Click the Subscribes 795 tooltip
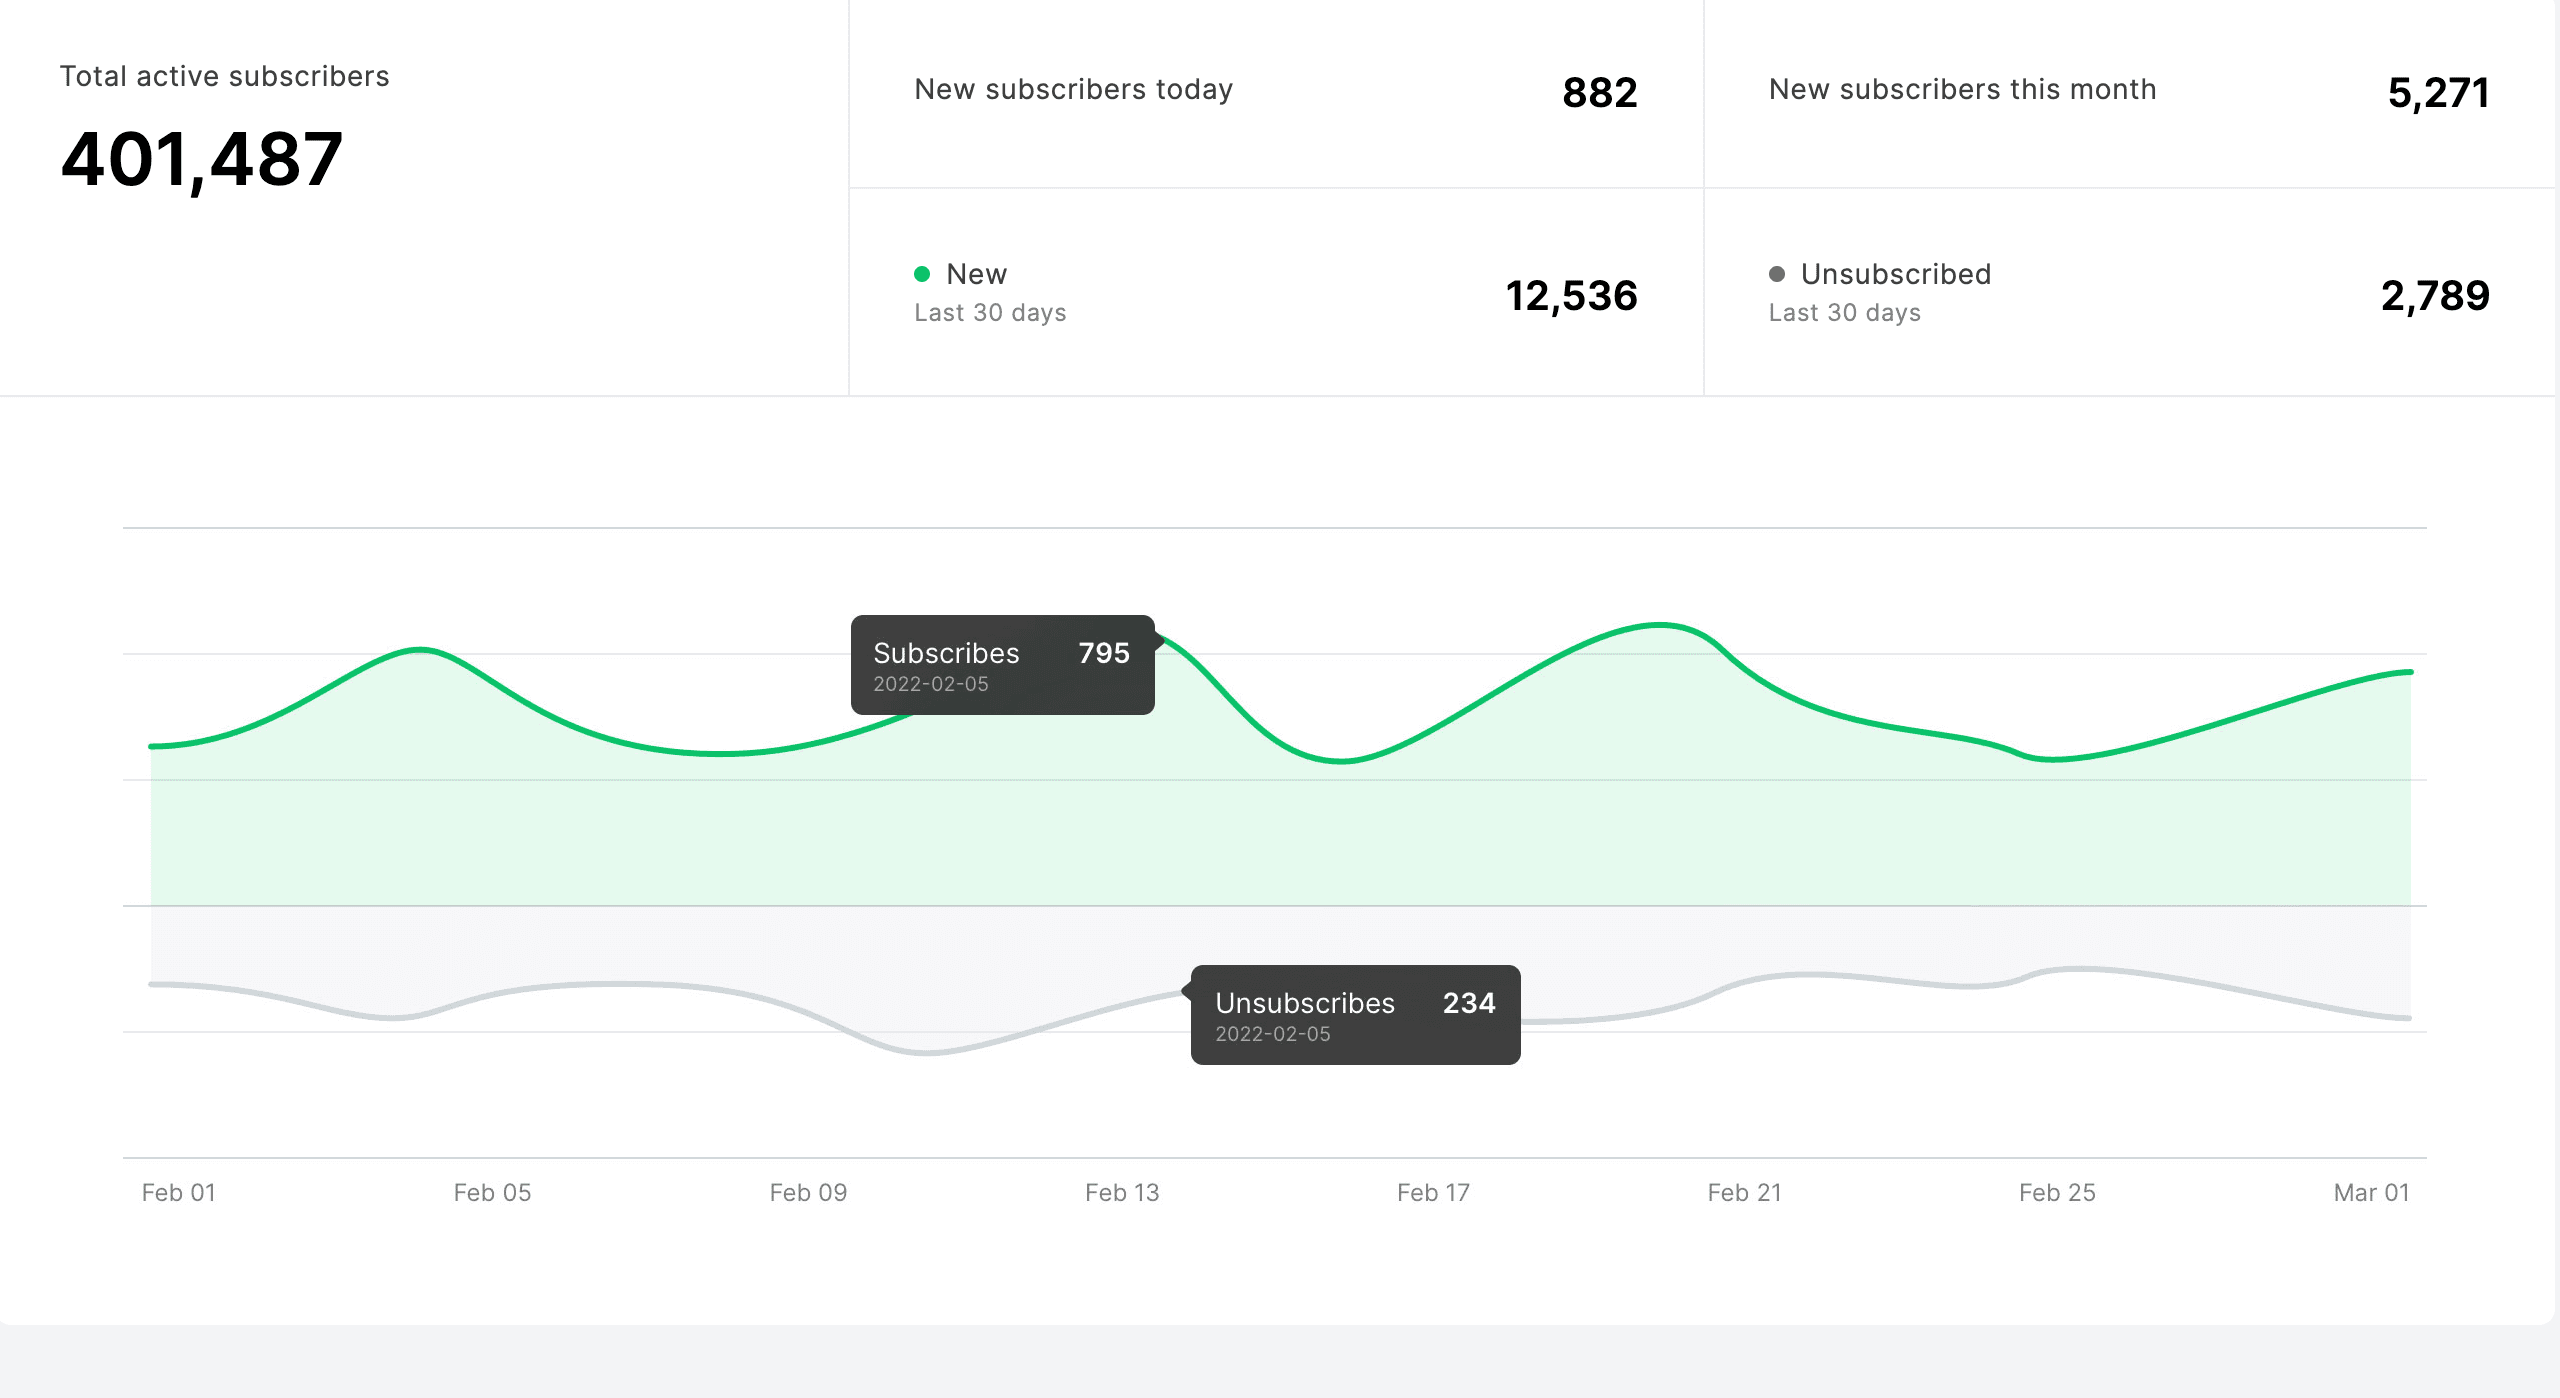 pos(1002,665)
